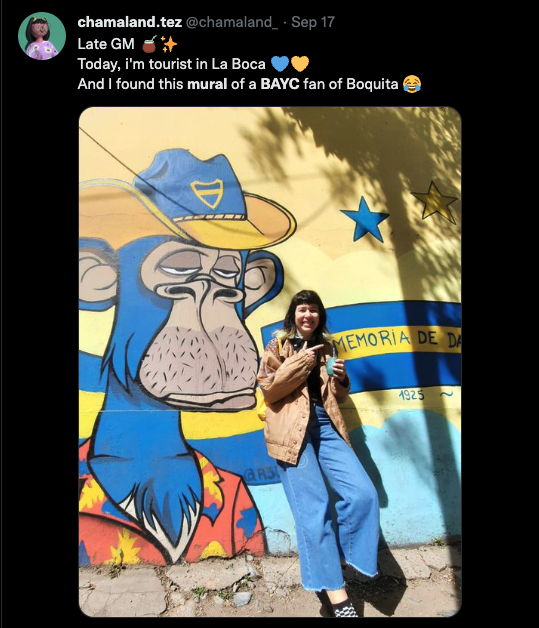Click the chamaland.tez display name

(x=129, y=22)
